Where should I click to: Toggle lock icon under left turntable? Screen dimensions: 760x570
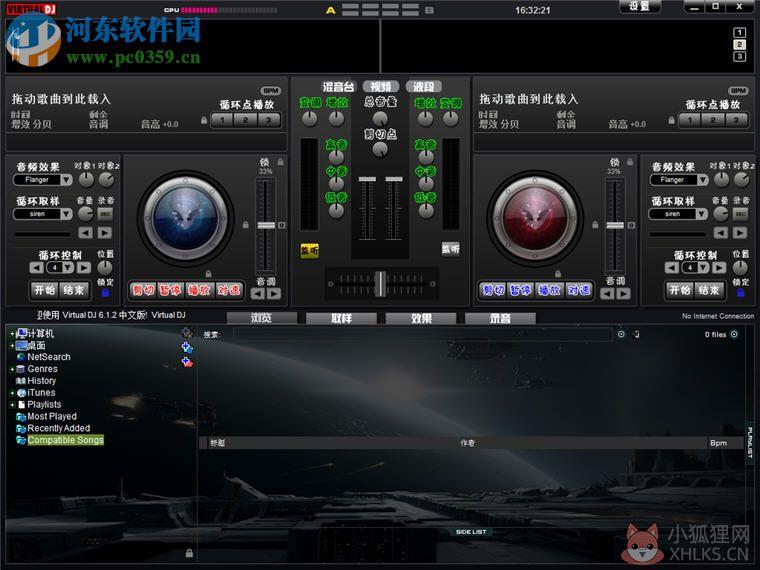pos(208,274)
